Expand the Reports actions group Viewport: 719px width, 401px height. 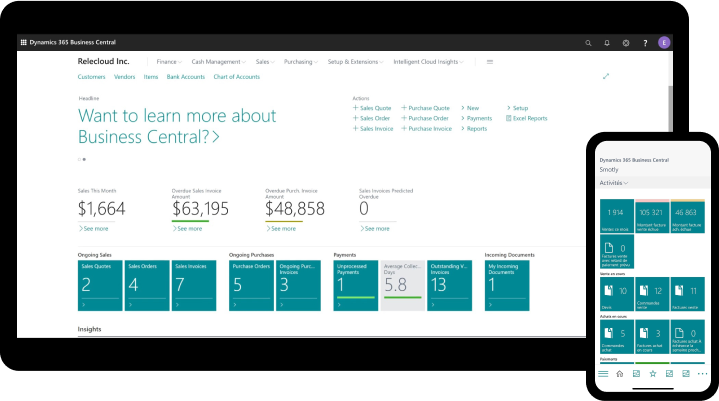[474, 129]
